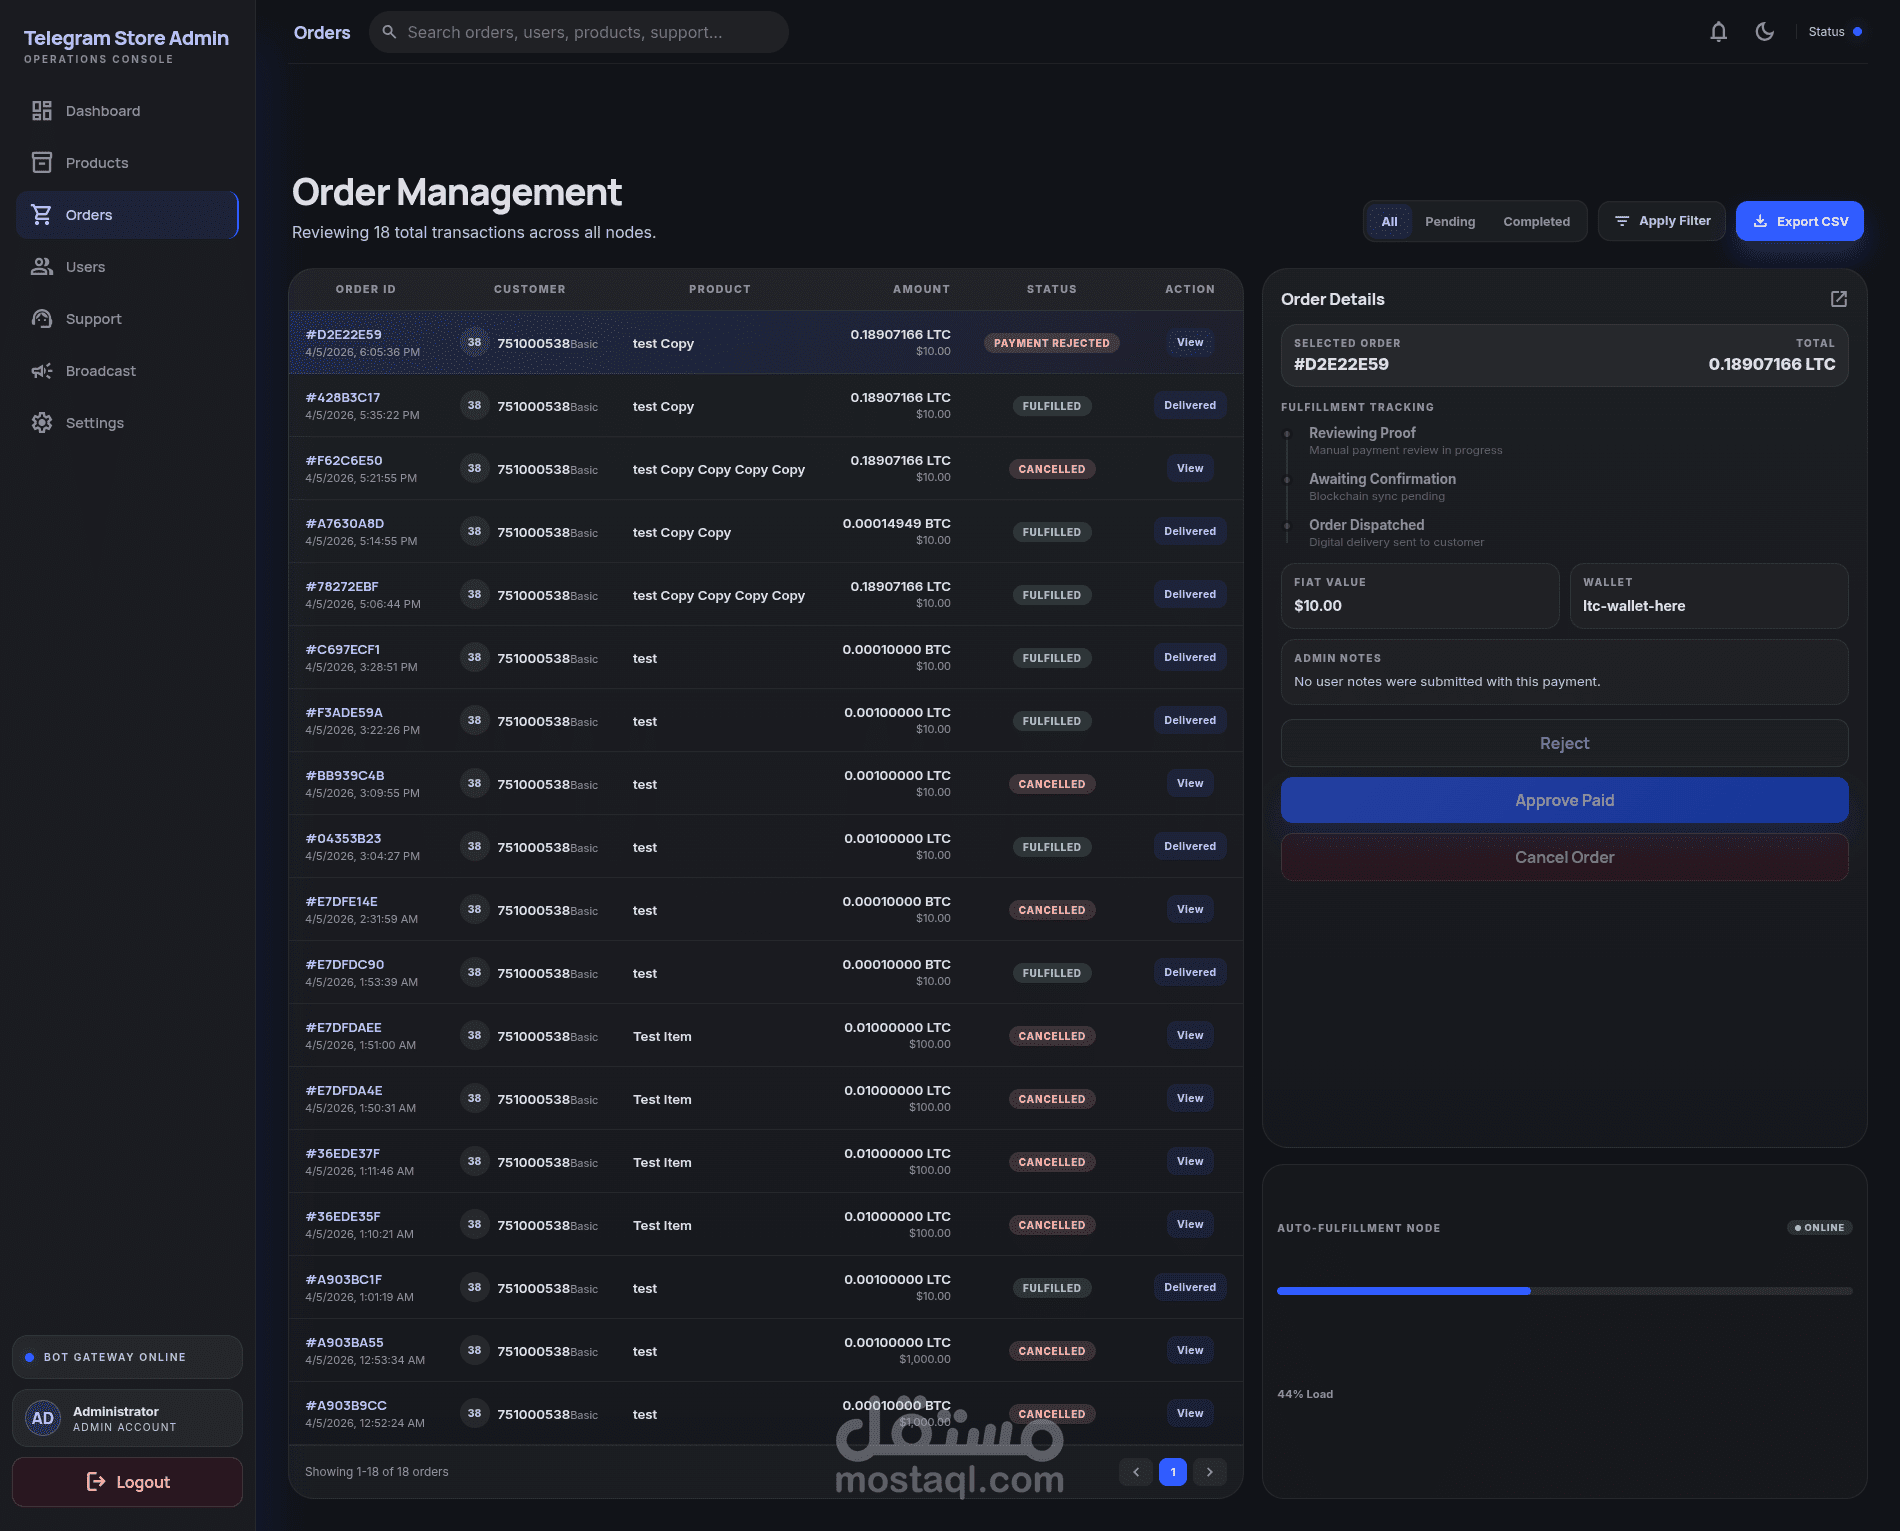Open the Settings gear icon

click(x=41, y=423)
